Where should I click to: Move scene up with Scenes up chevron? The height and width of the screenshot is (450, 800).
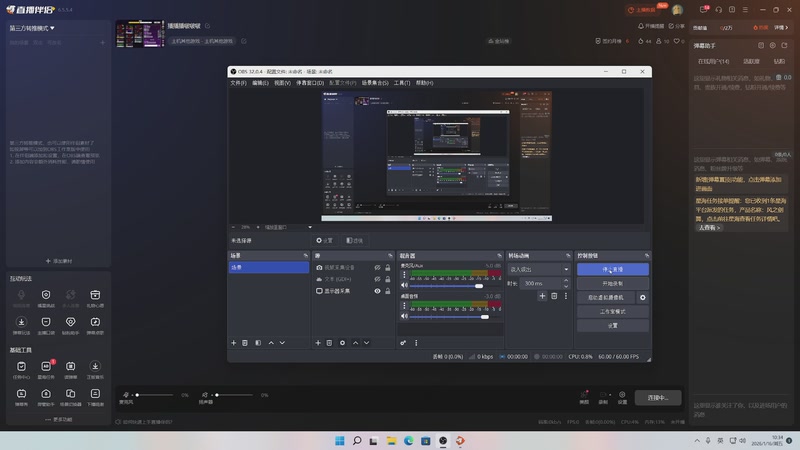tap(271, 343)
